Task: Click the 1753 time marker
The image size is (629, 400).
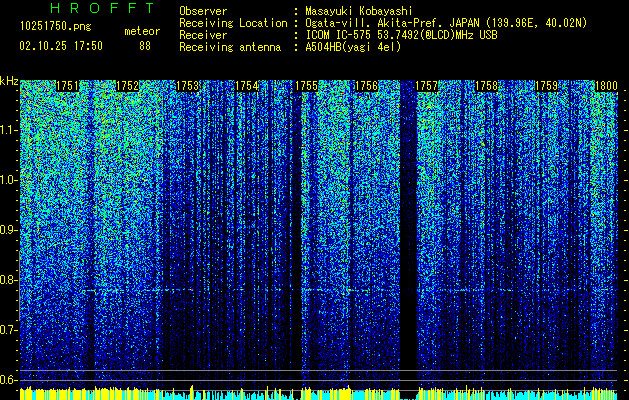Action: pyautogui.click(x=187, y=86)
